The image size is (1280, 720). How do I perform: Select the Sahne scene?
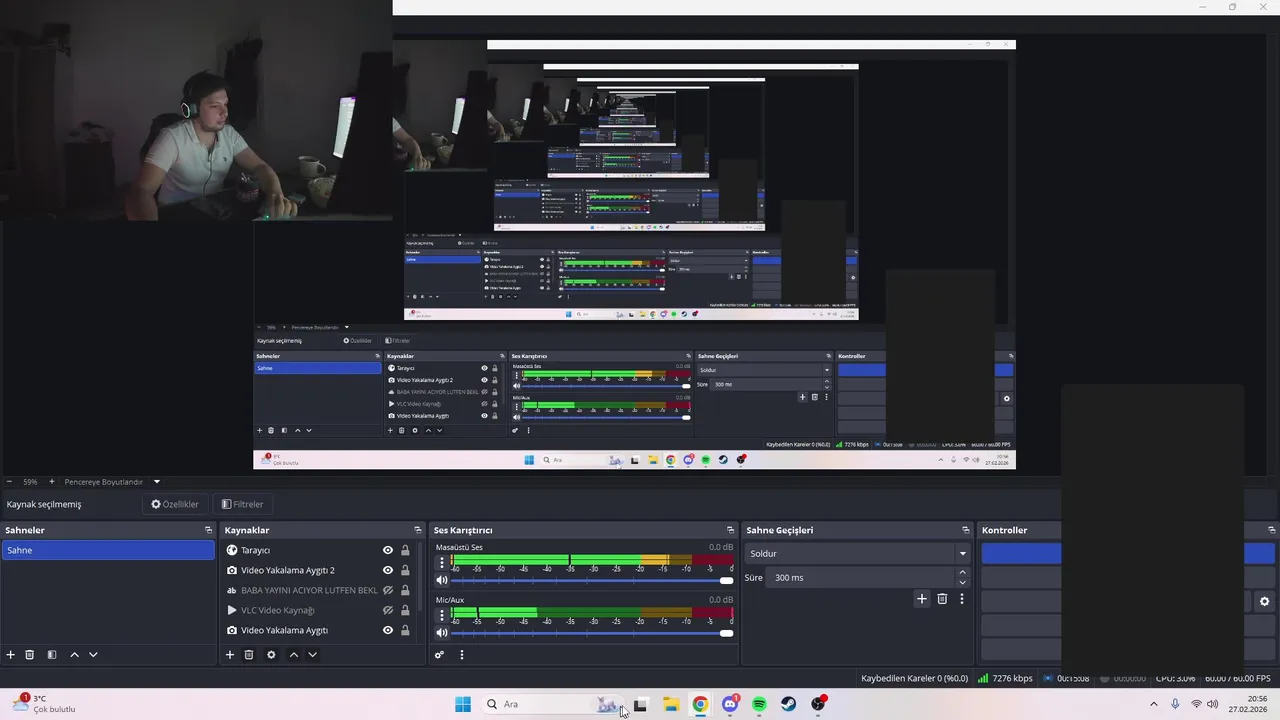pyautogui.click(x=108, y=550)
